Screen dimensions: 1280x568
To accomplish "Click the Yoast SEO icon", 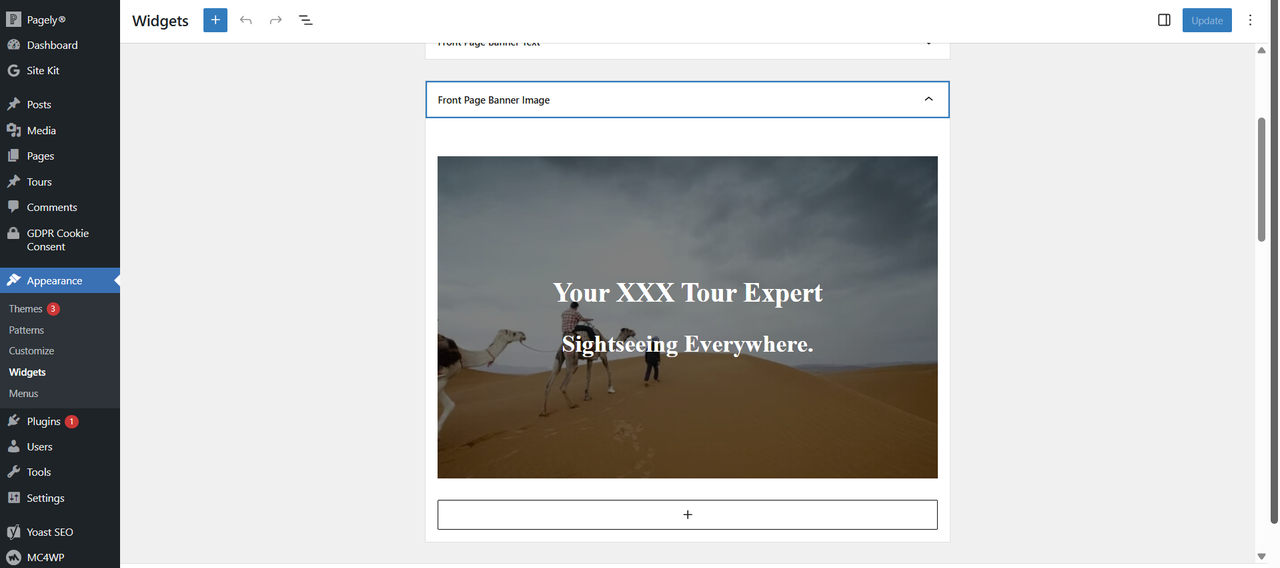I will point(13,532).
